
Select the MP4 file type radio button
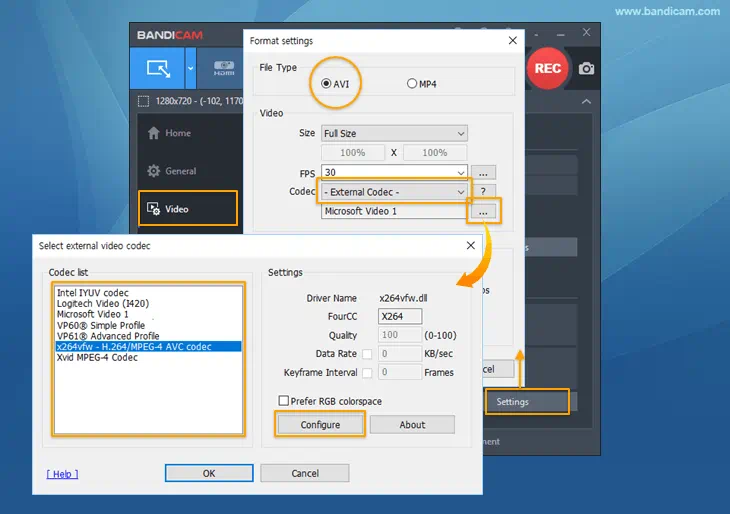click(x=412, y=84)
